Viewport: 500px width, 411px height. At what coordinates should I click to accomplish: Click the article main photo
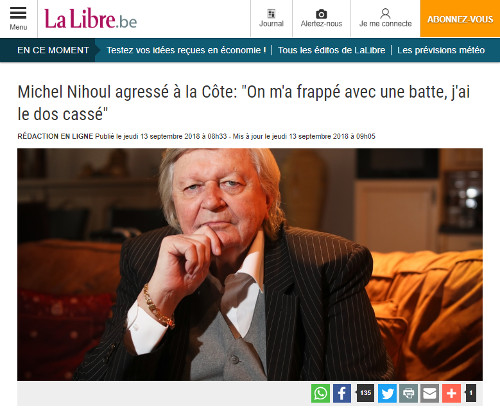[x=250, y=264]
